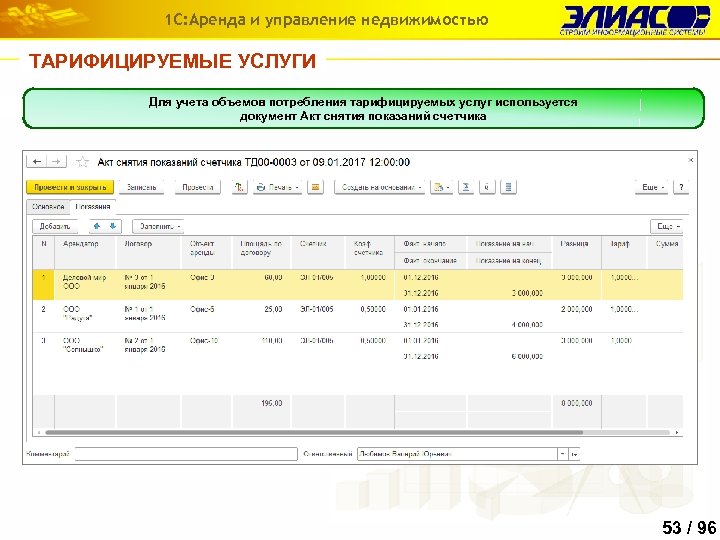Move row down with blue down arrow
This screenshot has width=720, height=540.
tap(113, 226)
